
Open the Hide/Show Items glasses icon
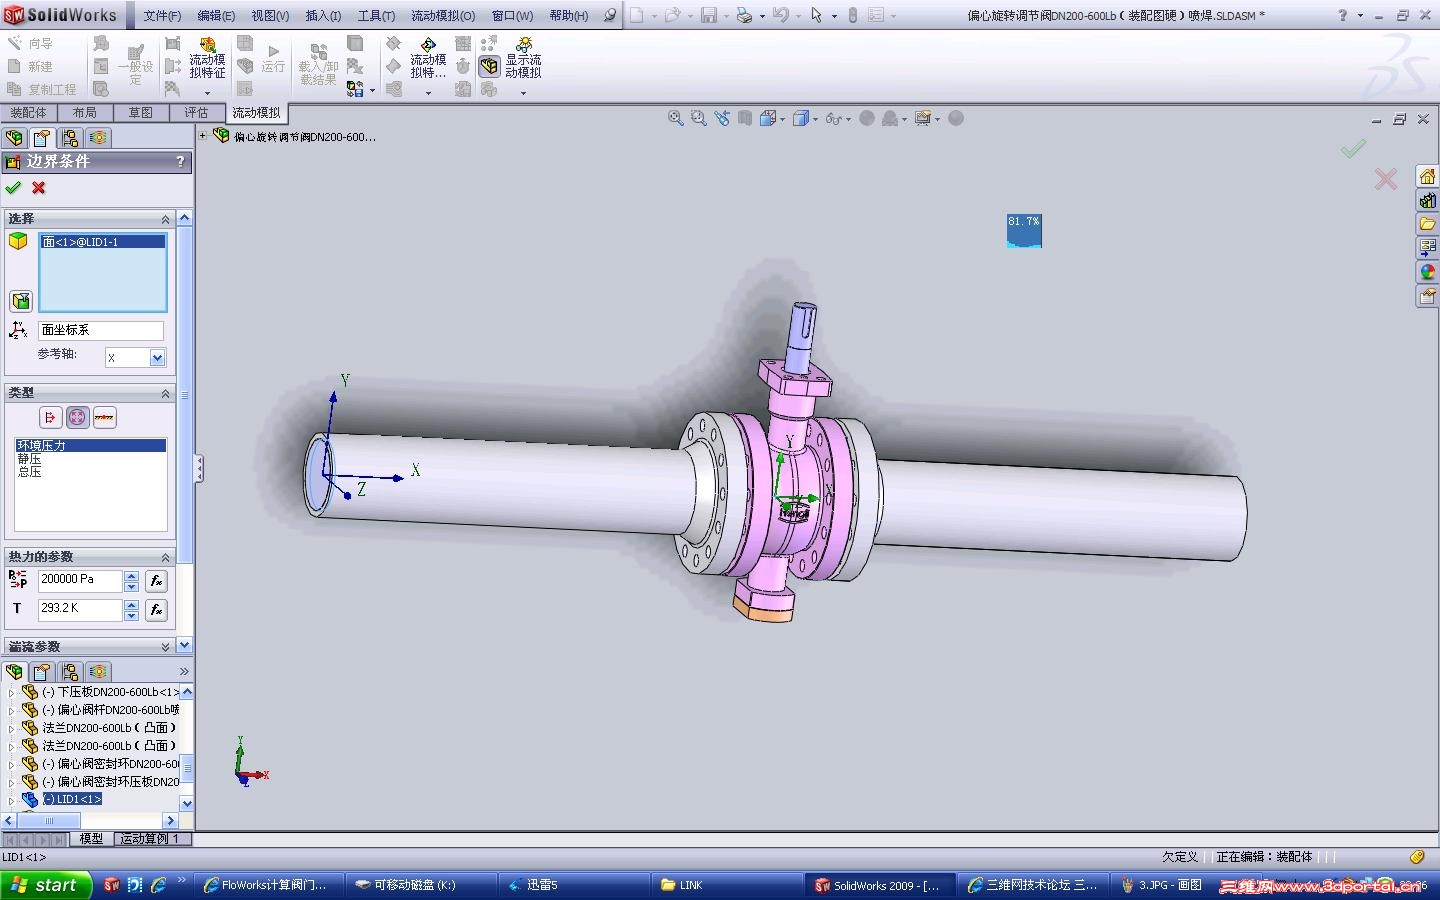[x=833, y=118]
